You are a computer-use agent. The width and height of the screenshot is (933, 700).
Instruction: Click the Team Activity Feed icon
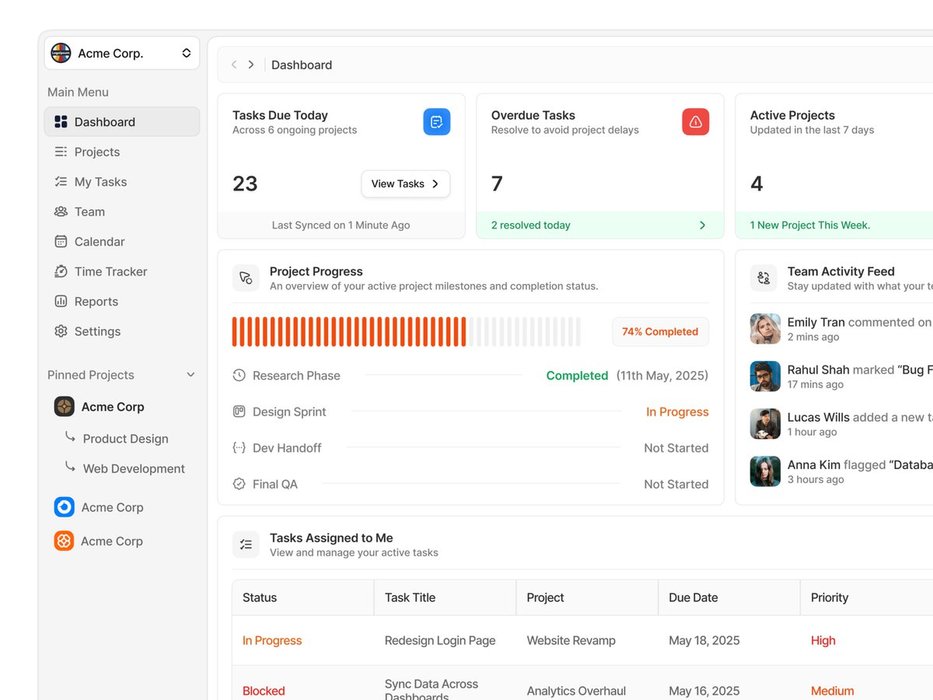coord(764,278)
